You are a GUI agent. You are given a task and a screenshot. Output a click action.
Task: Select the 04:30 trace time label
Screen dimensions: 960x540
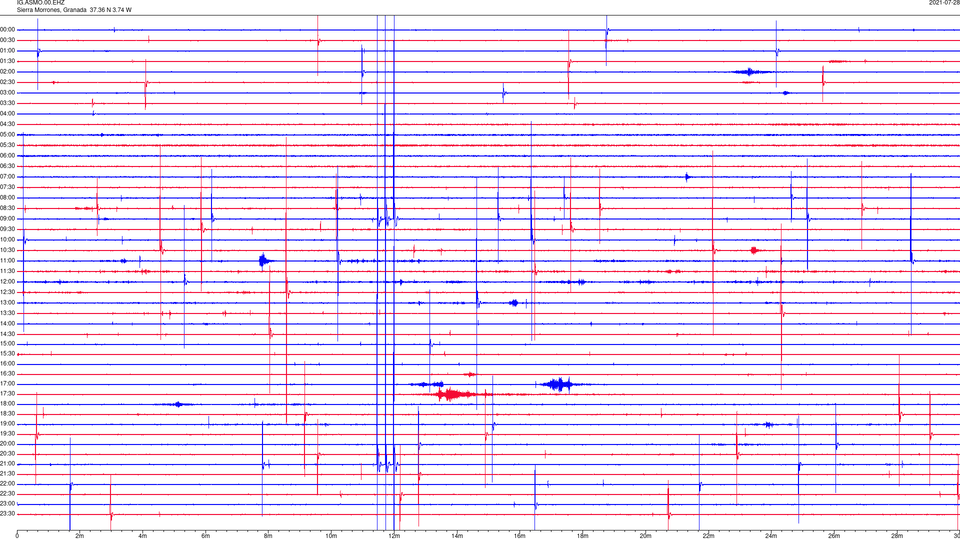(x=8, y=124)
